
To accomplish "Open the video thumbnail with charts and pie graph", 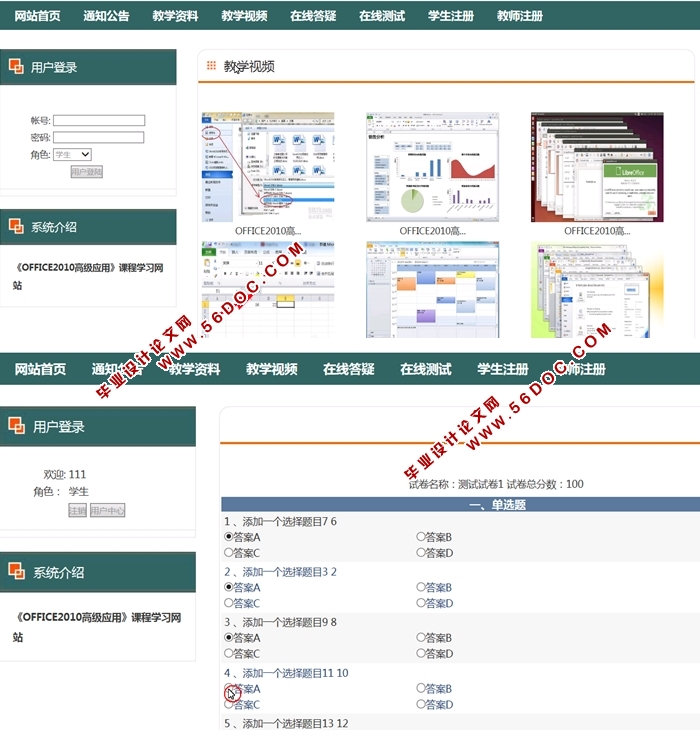I will pos(432,167).
